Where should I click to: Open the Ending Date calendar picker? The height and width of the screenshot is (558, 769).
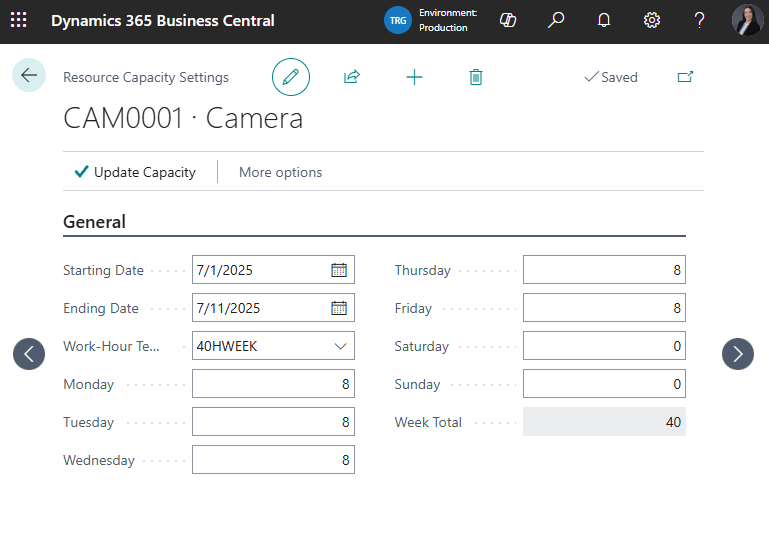[339, 308]
